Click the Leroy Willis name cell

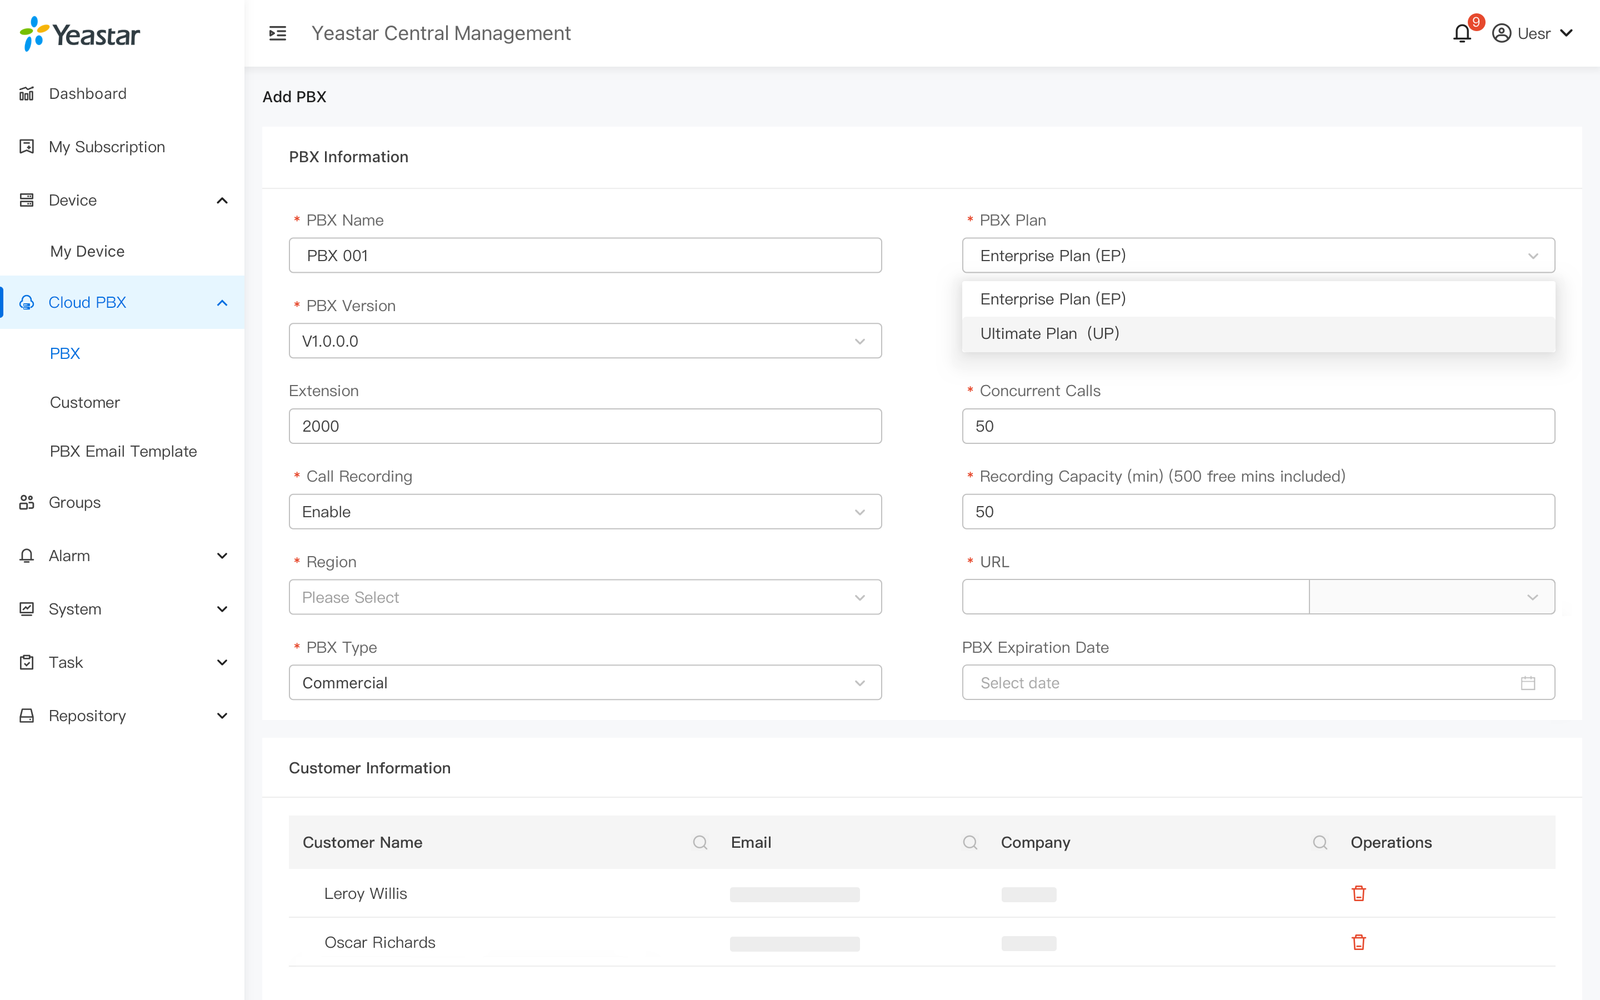click(365, 894)
